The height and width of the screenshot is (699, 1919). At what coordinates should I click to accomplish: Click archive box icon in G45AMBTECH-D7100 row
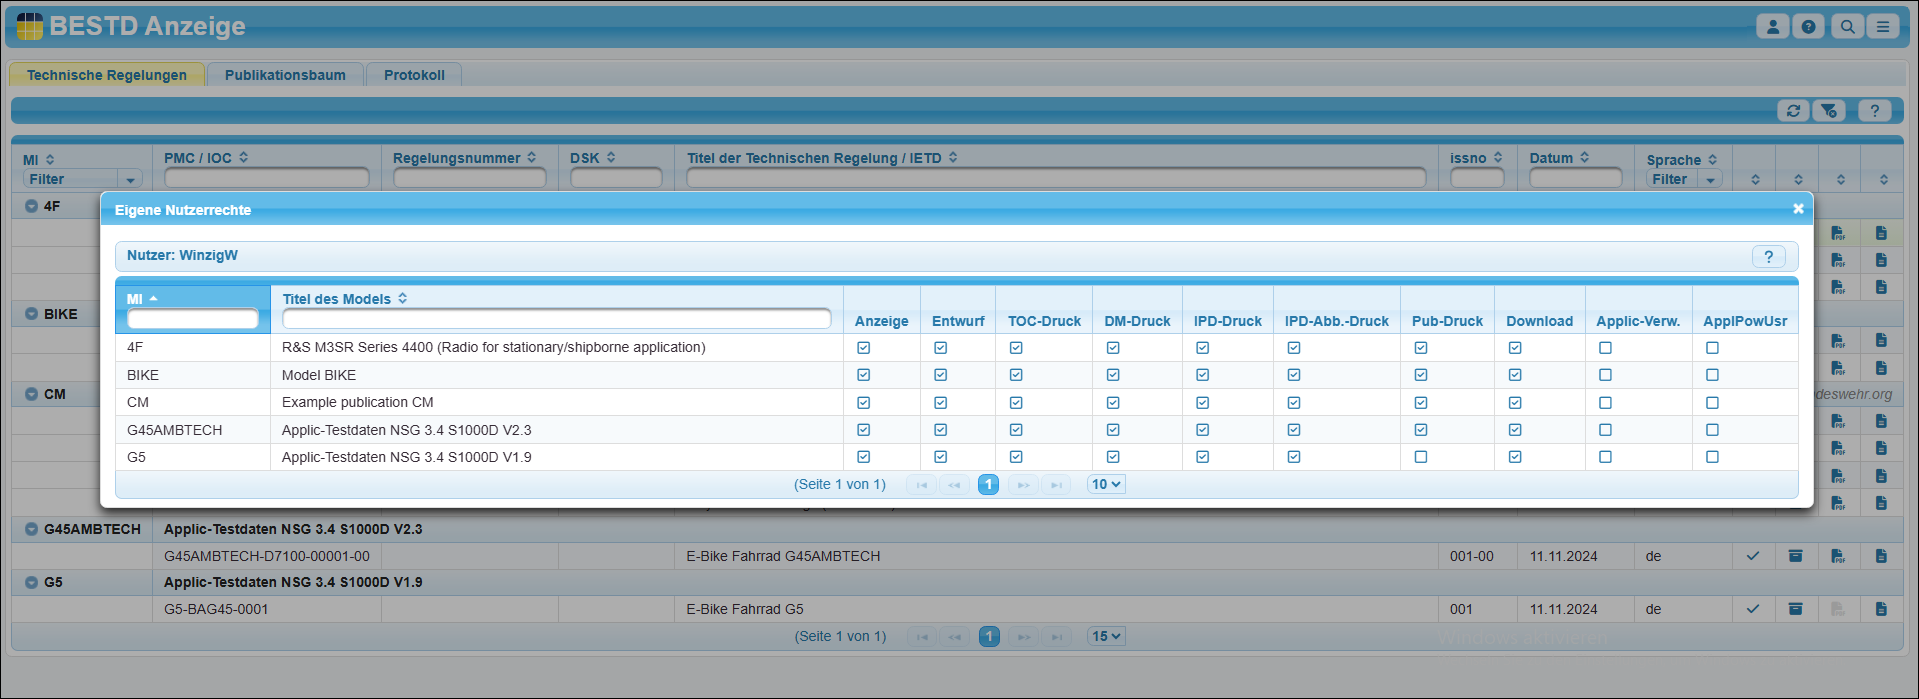pyautogui.click(x=1796, y=556)
